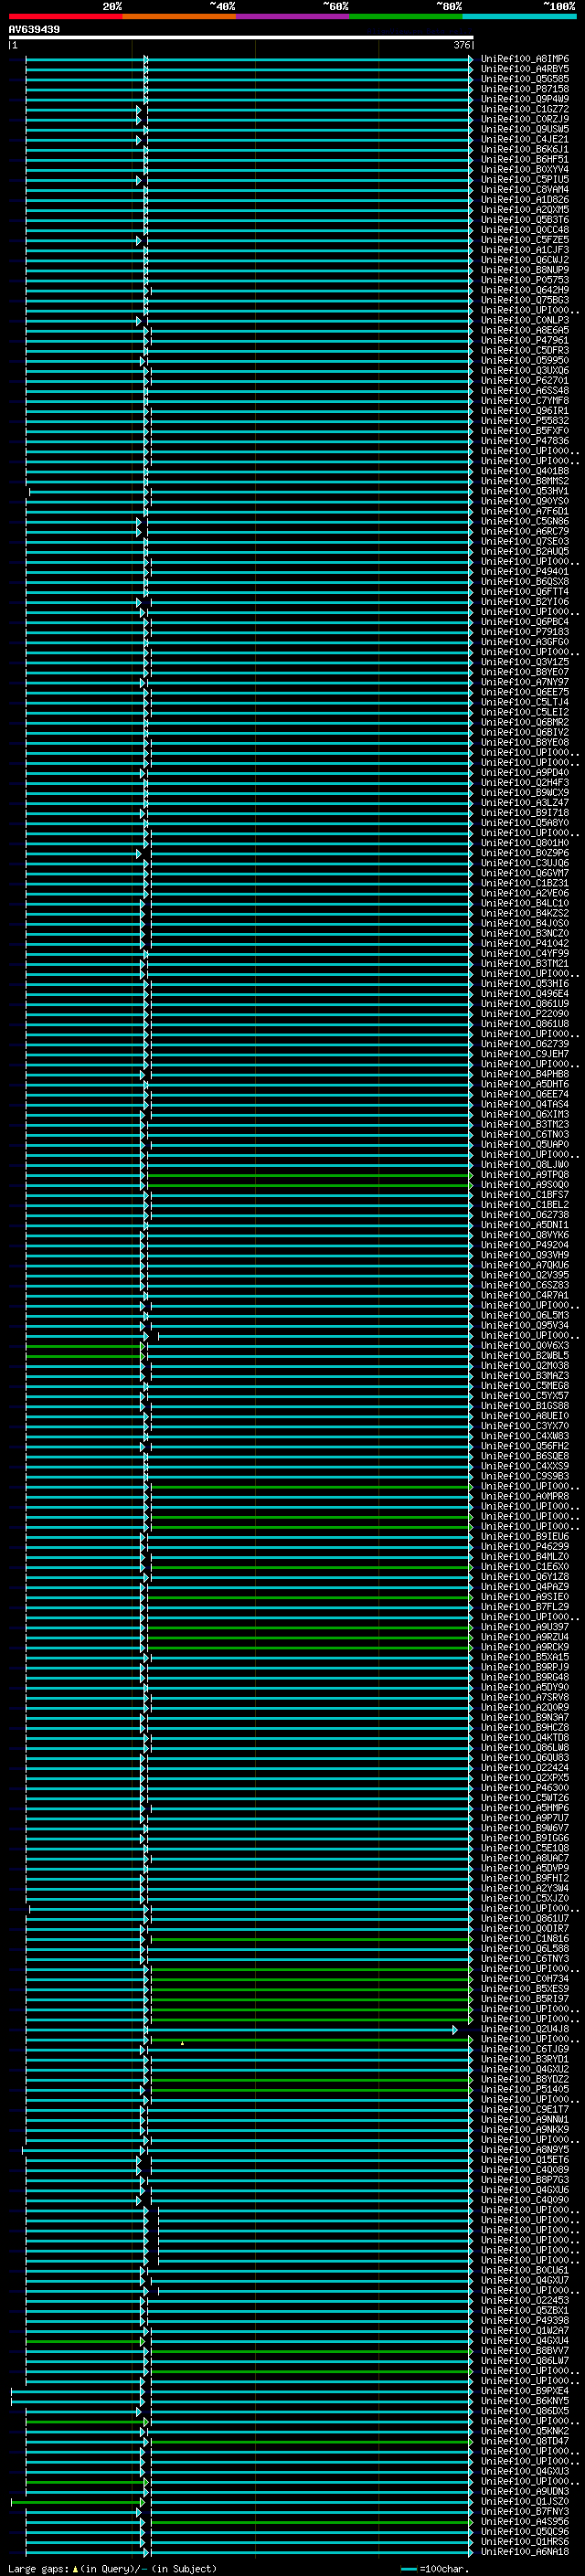Viewport: 585px width, 2576px height.
Task: Select the UniRef100_Q56FH2 label
Action: (525, 1446)
